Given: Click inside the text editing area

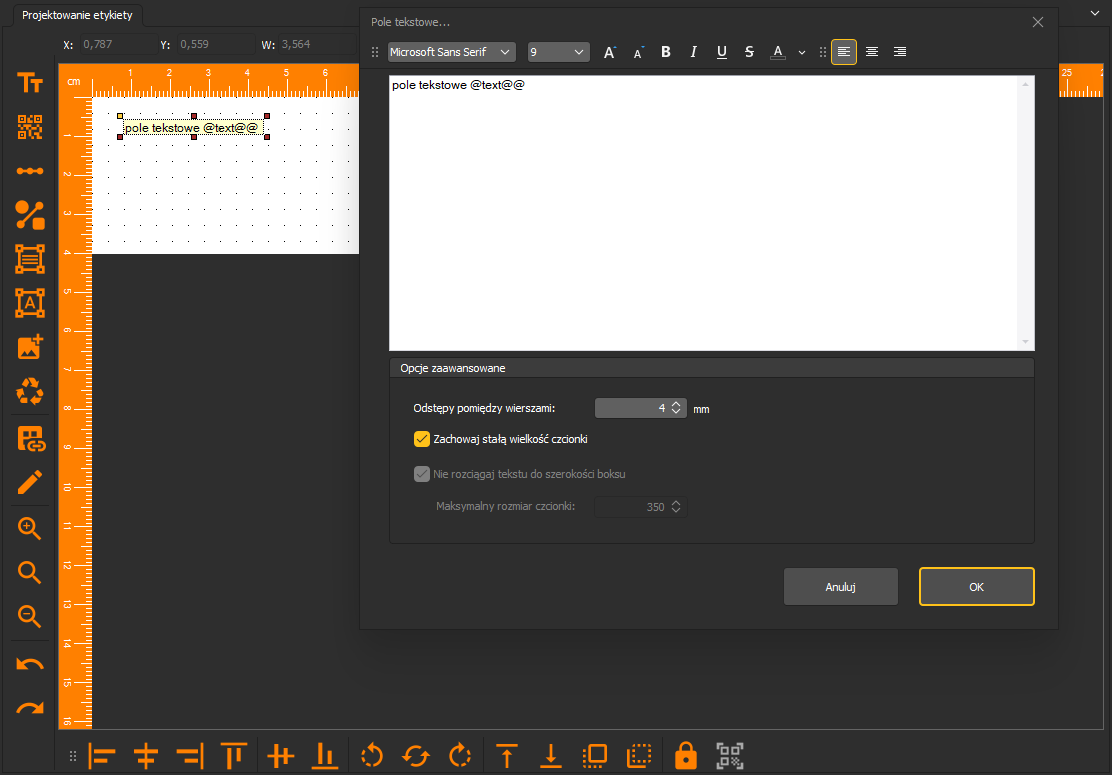Looking at the screenshot, I should (x=704, y=213).
